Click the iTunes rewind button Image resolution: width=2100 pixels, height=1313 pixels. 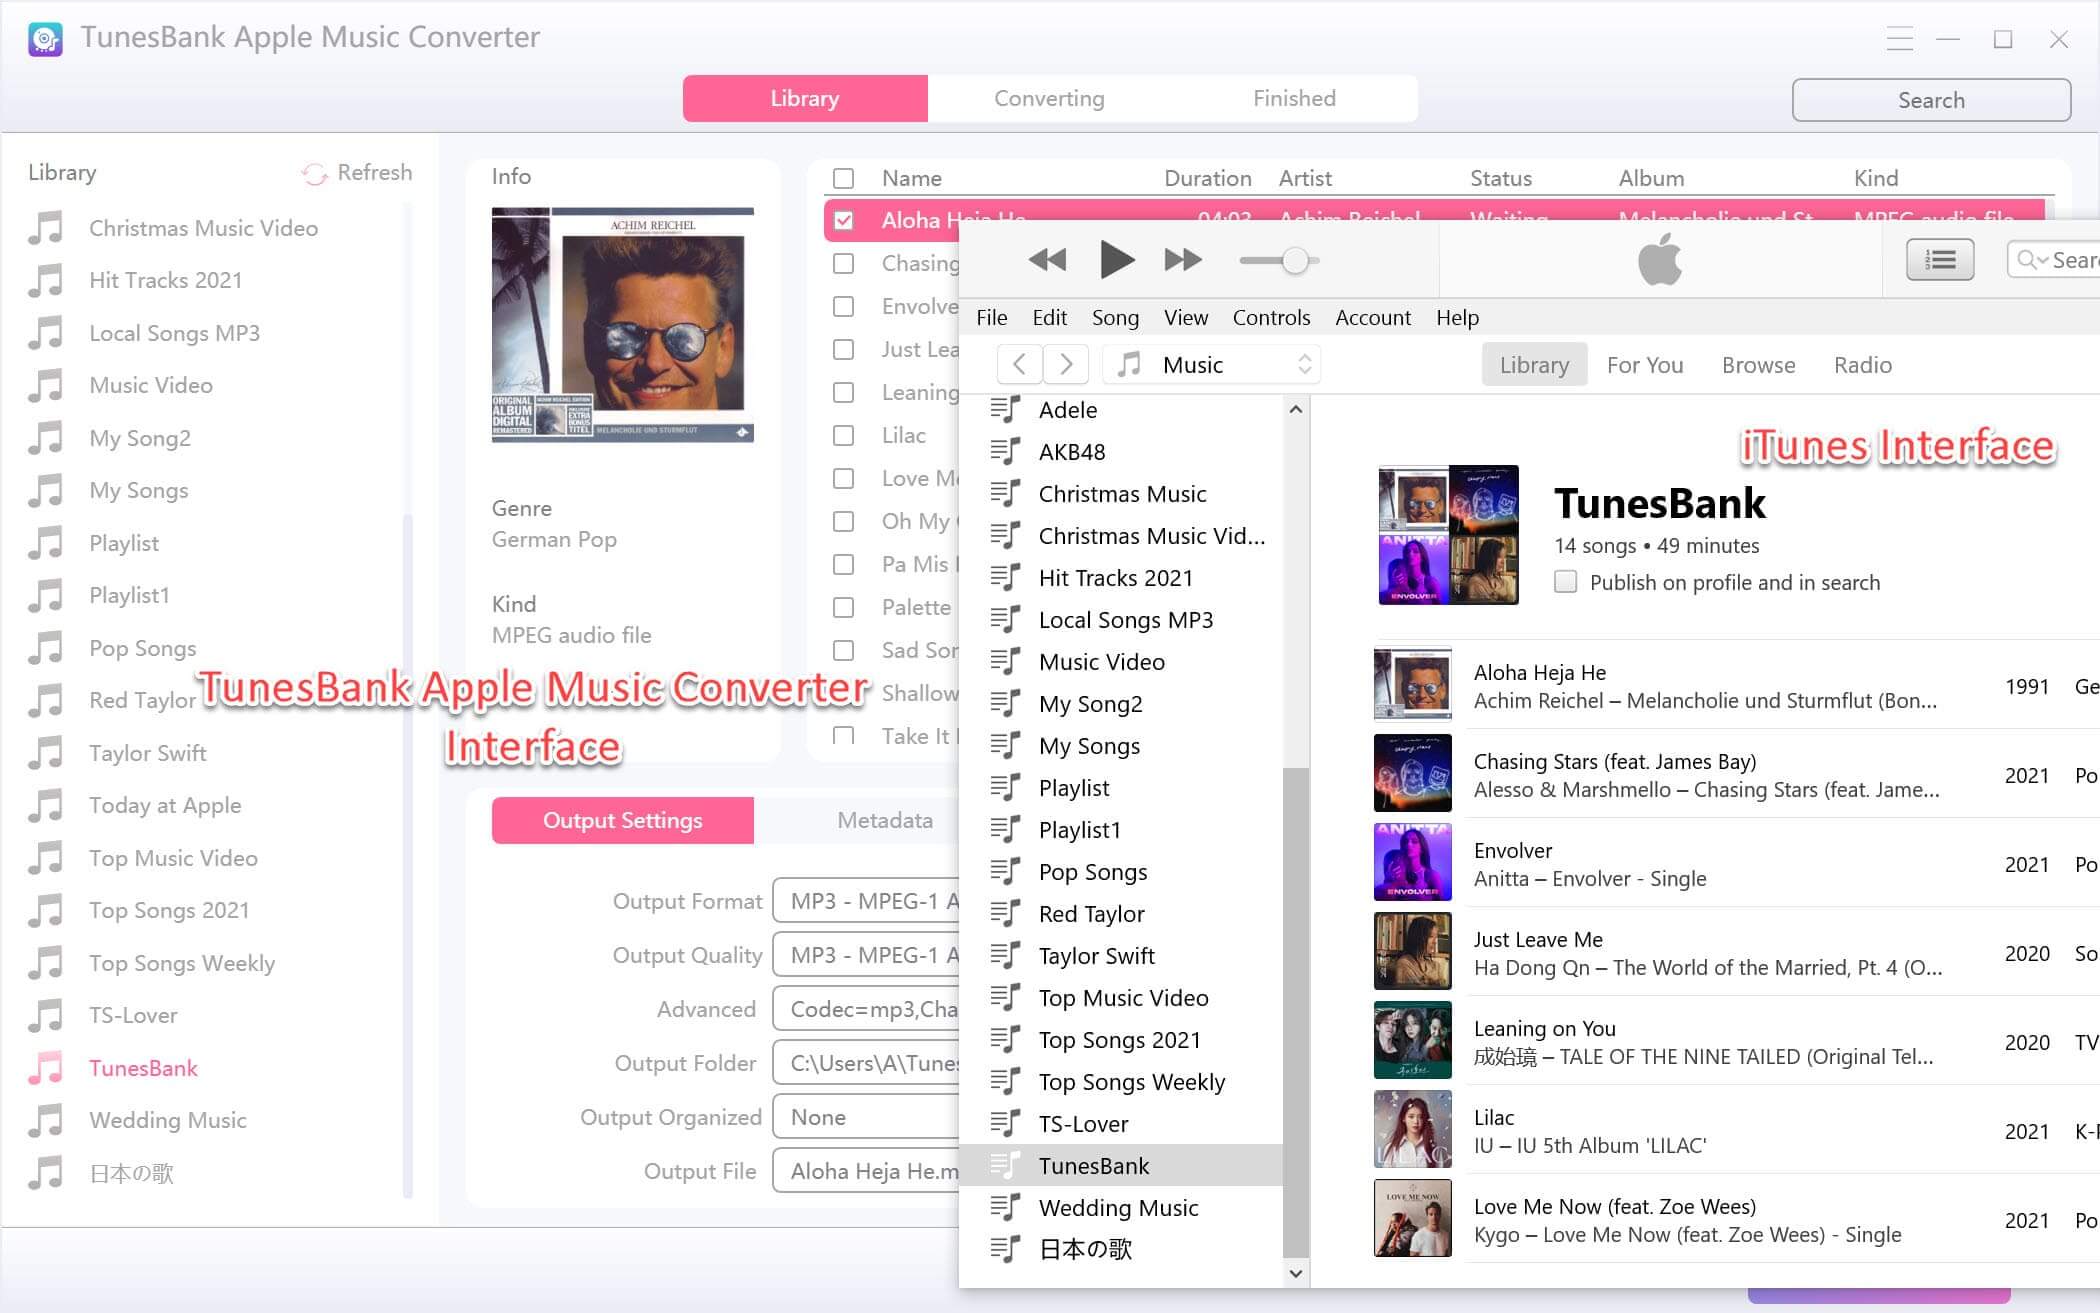pos(1047,260)
